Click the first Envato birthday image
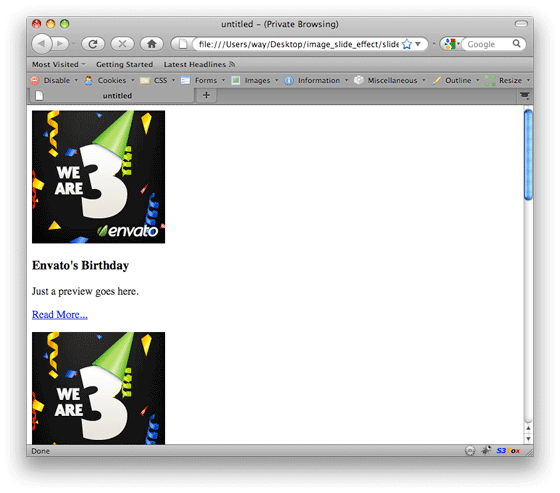 (99, 177)
